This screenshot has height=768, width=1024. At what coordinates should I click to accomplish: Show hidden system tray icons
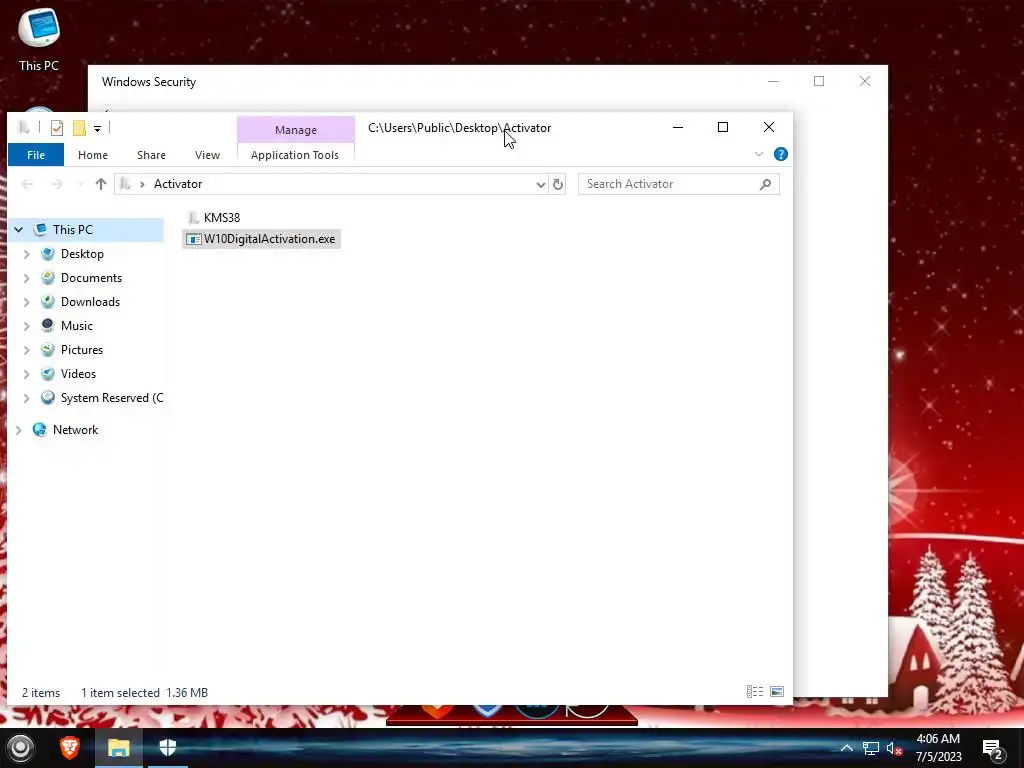[846, 748]
